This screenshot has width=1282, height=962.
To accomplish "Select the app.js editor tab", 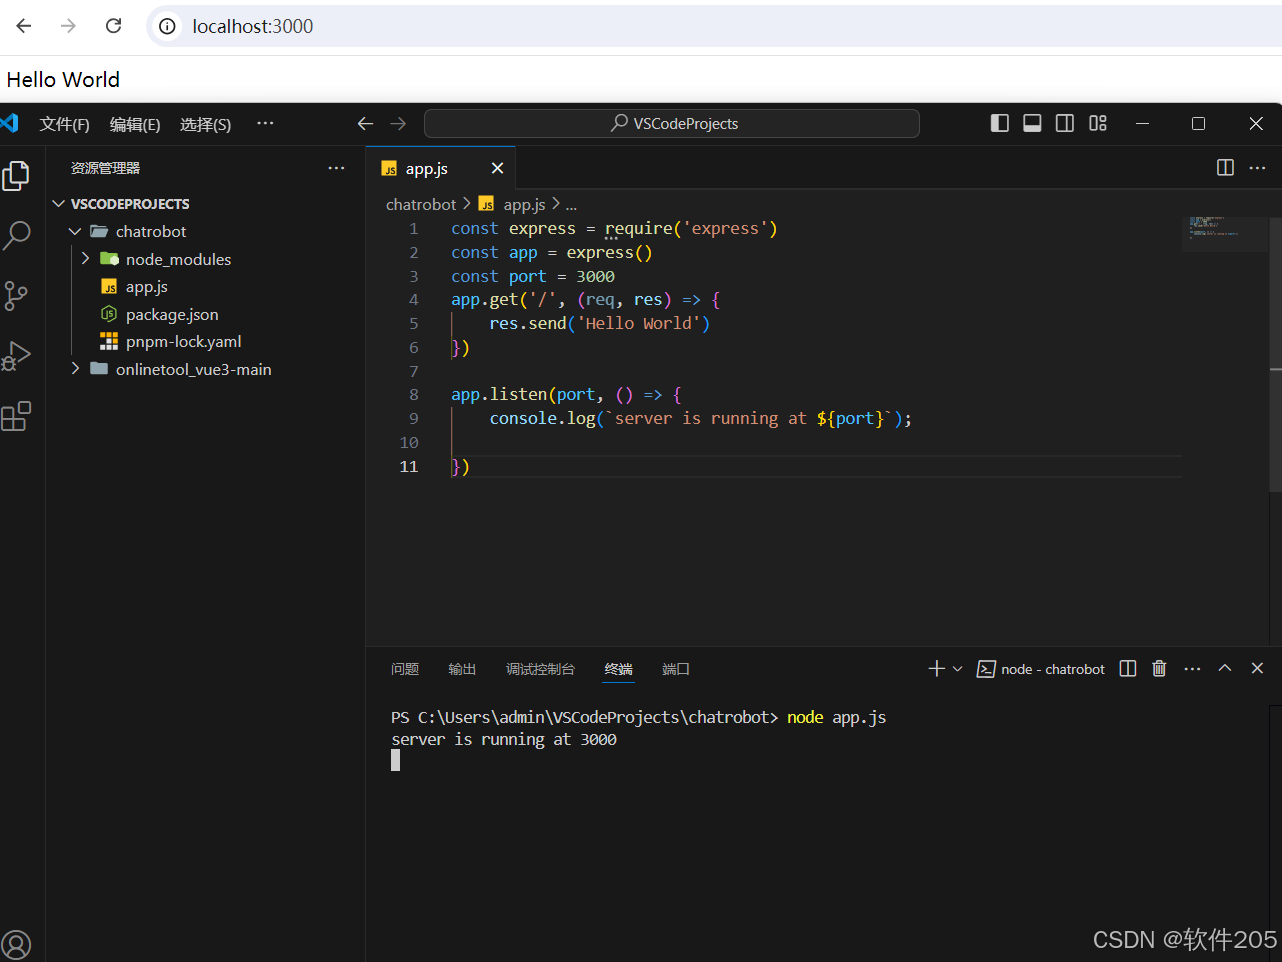I will 441,168.
